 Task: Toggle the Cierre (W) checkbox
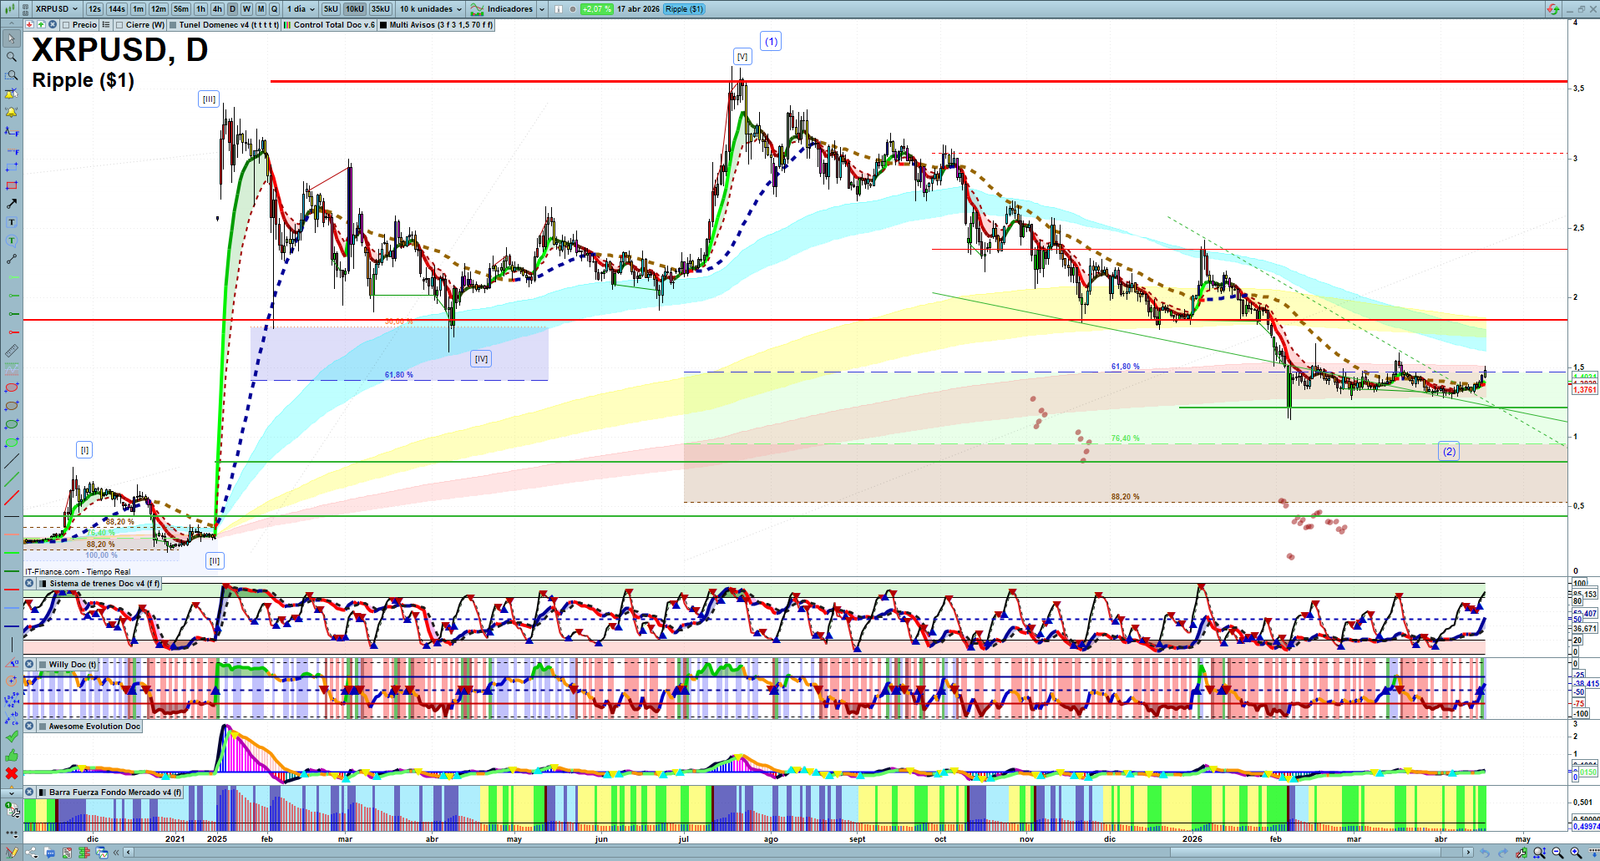pos(120,25)
